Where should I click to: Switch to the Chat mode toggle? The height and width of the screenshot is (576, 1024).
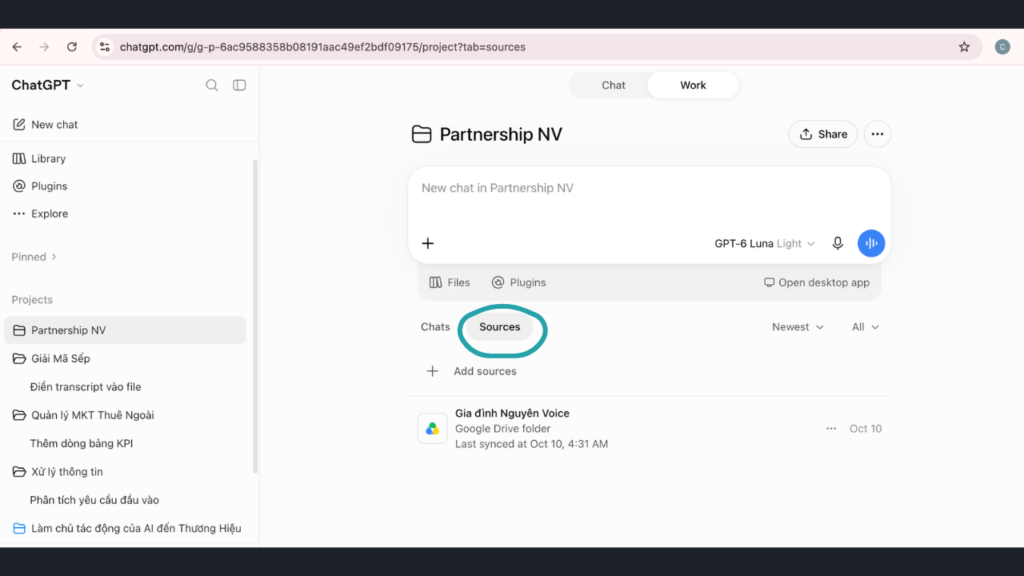coord(613,86)
